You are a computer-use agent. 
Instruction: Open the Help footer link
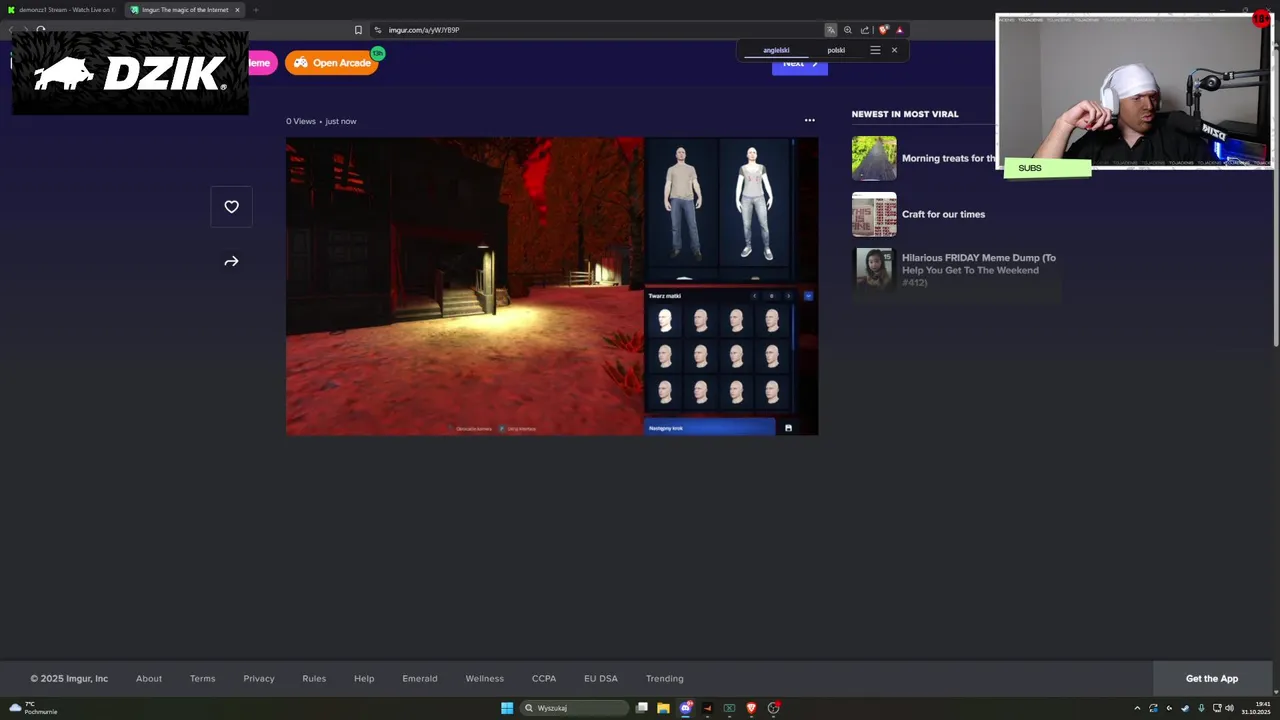364,678
